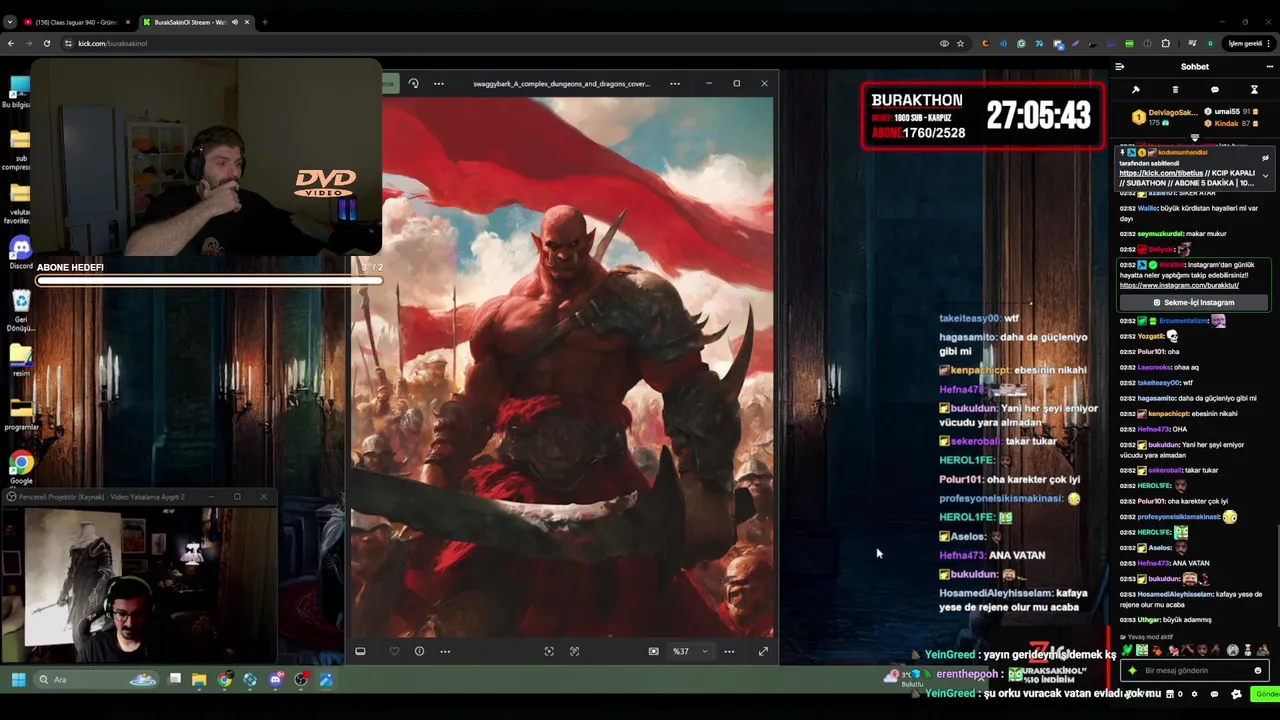The image size is (1280, 720).
Task: Click the umai55 leaderboard entry
Action: click(1232, 112)
